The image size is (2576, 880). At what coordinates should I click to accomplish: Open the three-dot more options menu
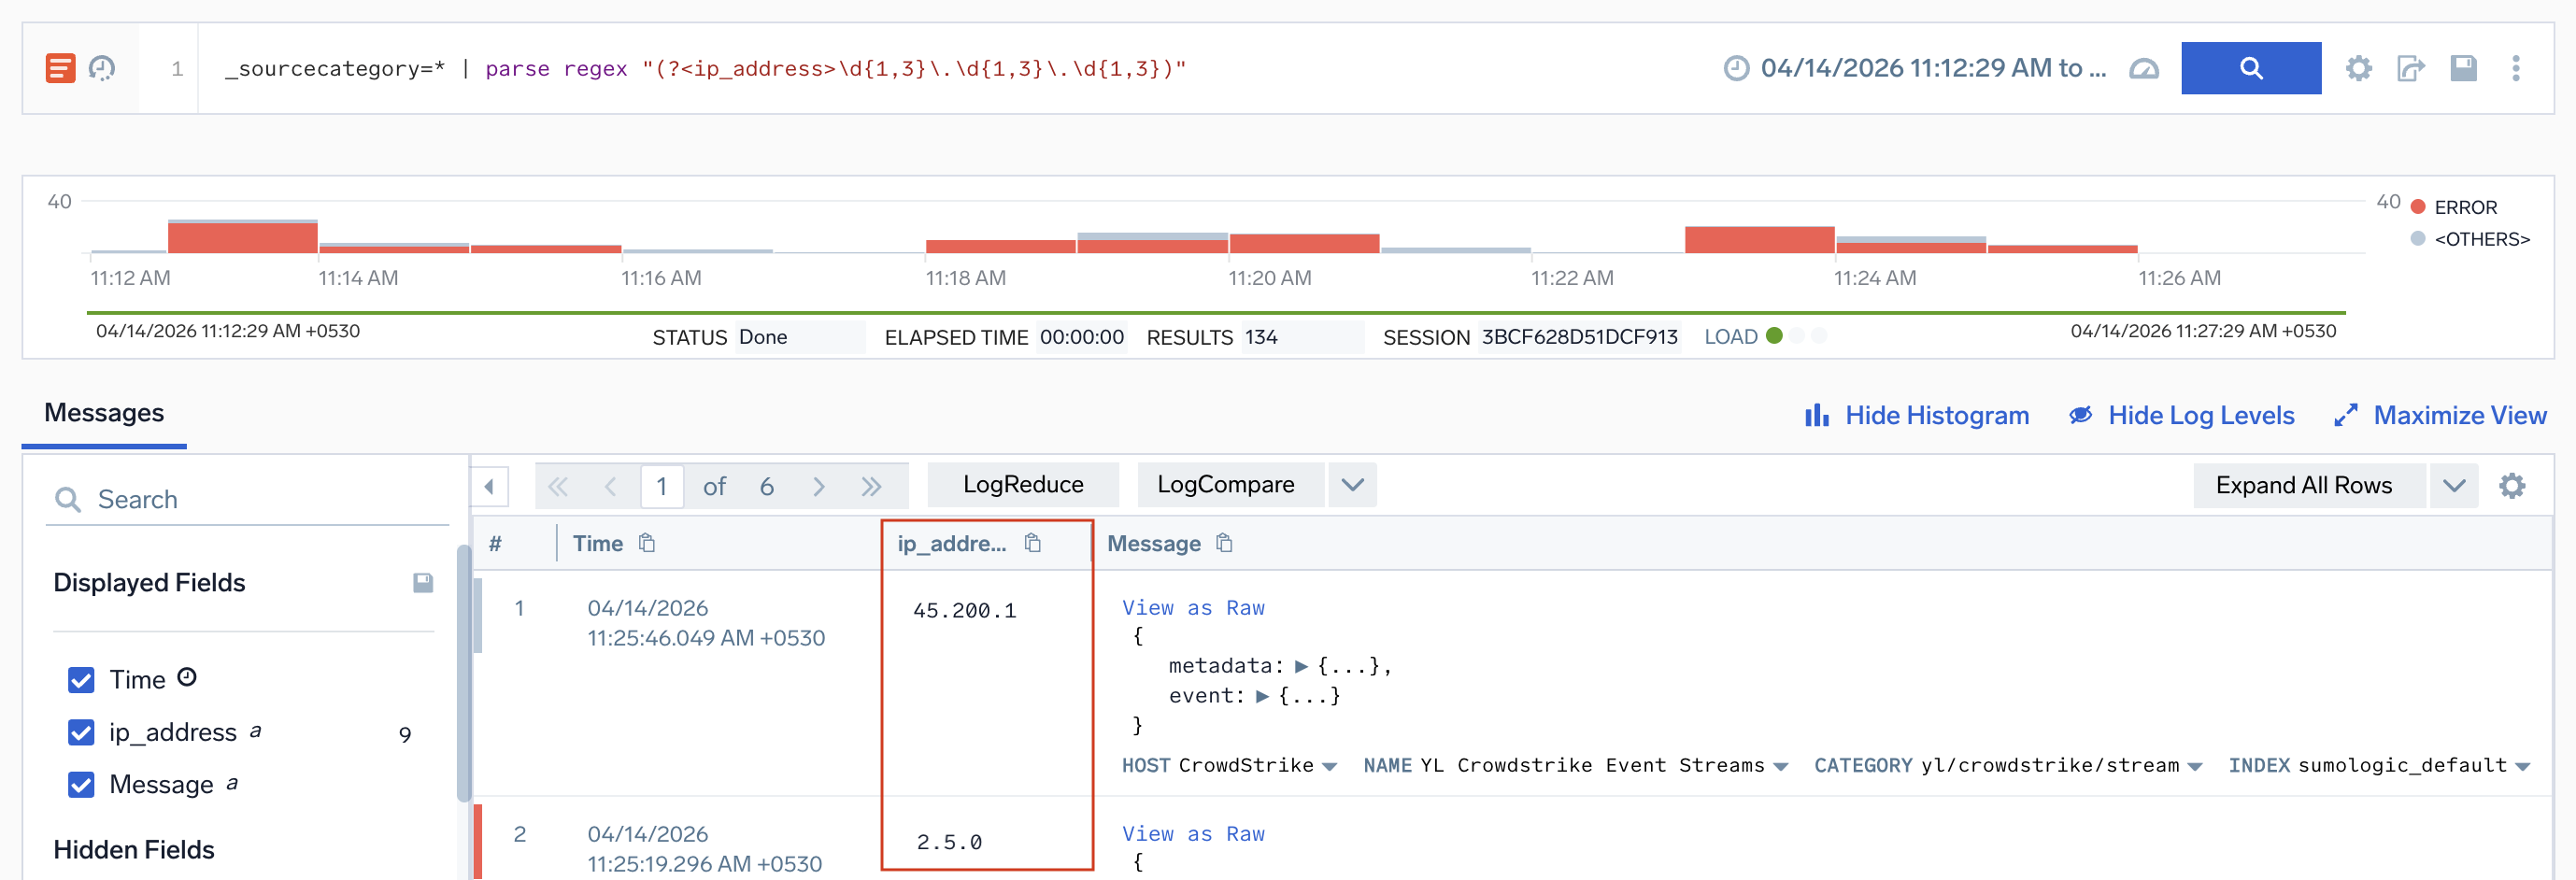point(2515,68)
